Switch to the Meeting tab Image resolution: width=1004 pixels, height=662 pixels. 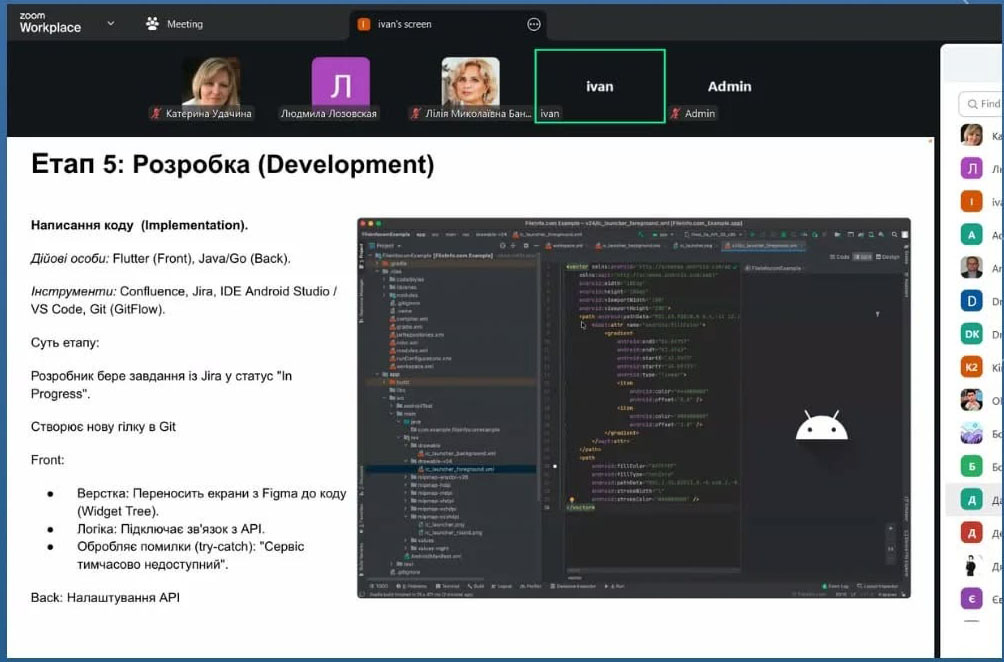(x=174, y=24)
